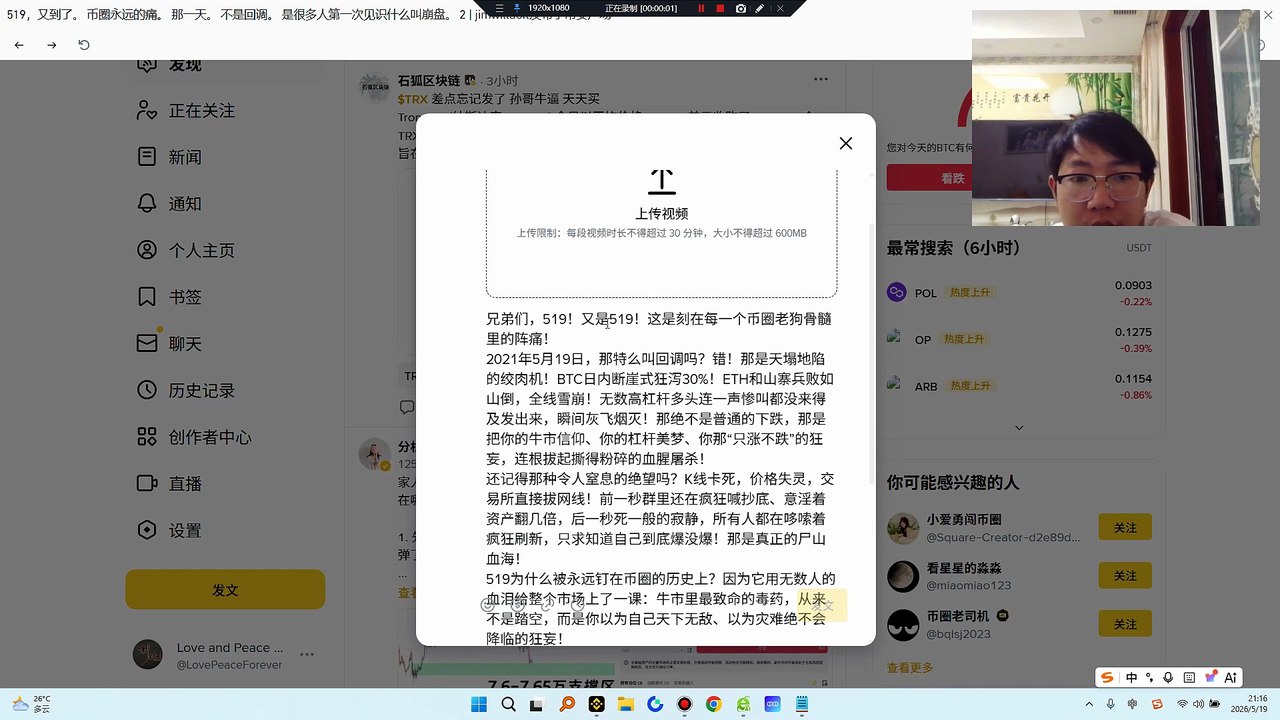Click the grid icon beside 创作者中心
The image size is (1280, 720).
pos(147,437)
